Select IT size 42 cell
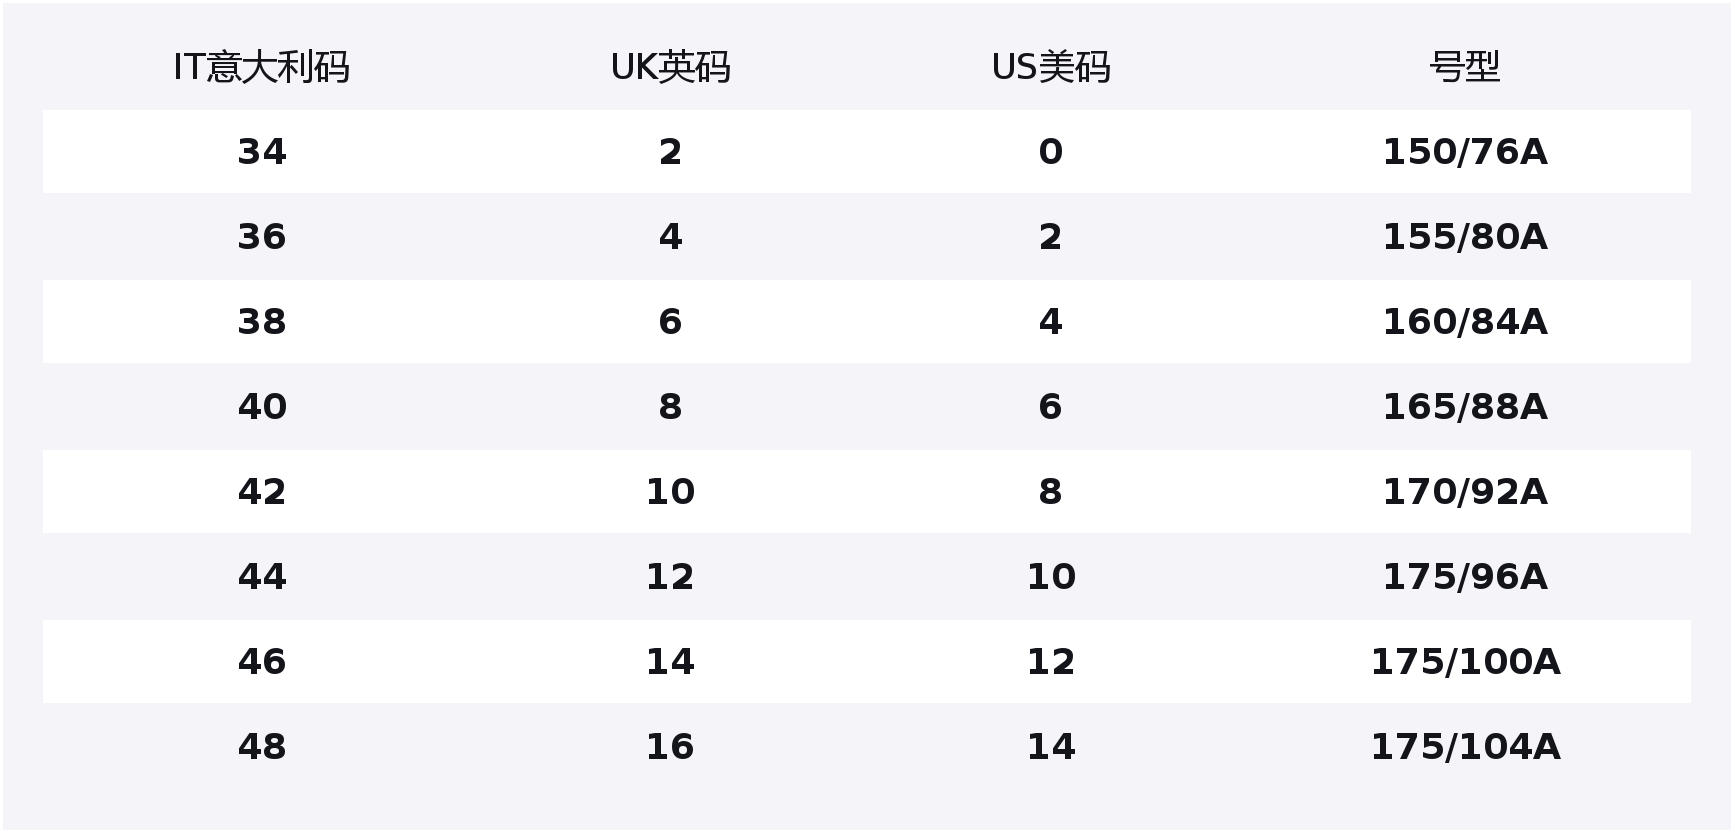Viewport: 1734px width, 833px height. coord(262,492)
